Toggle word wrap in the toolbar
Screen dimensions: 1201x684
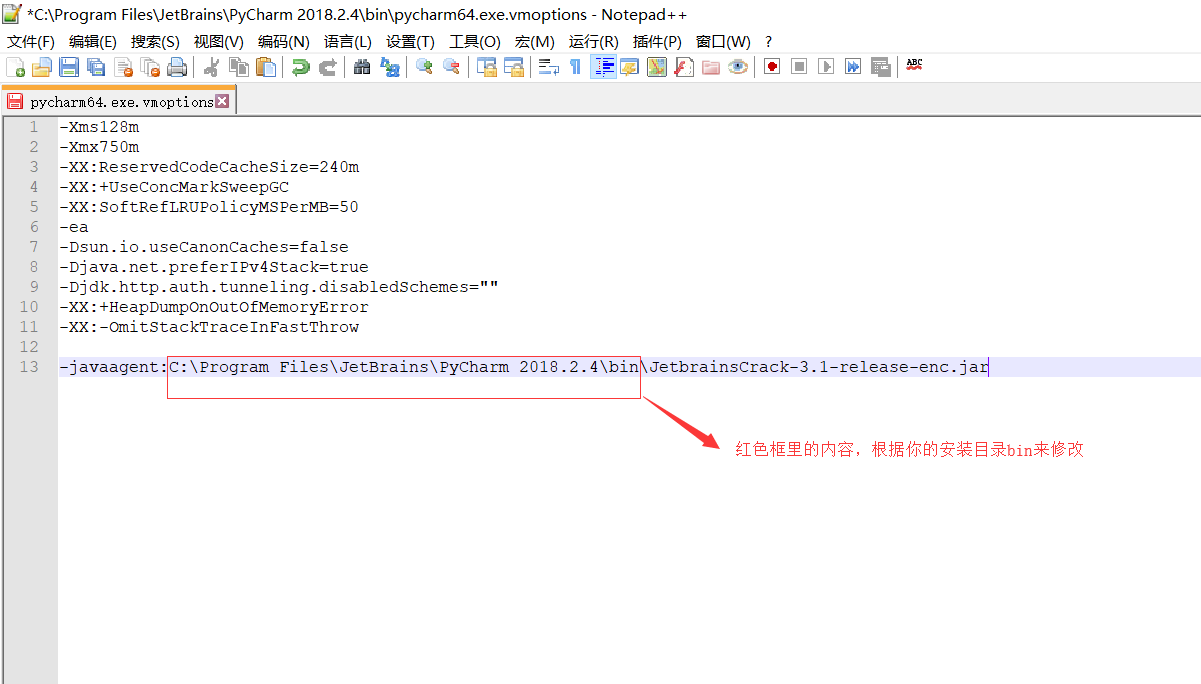coord(548,67)
